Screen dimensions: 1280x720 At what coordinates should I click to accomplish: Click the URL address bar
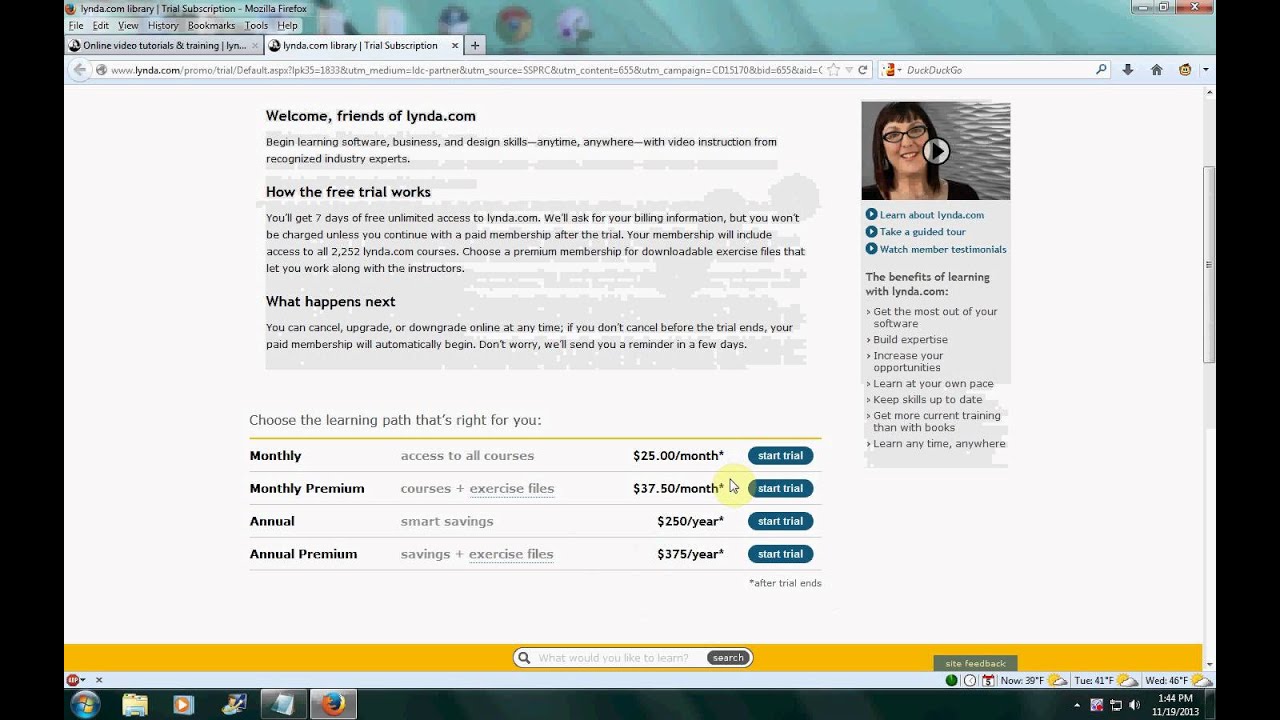(465, 70)
